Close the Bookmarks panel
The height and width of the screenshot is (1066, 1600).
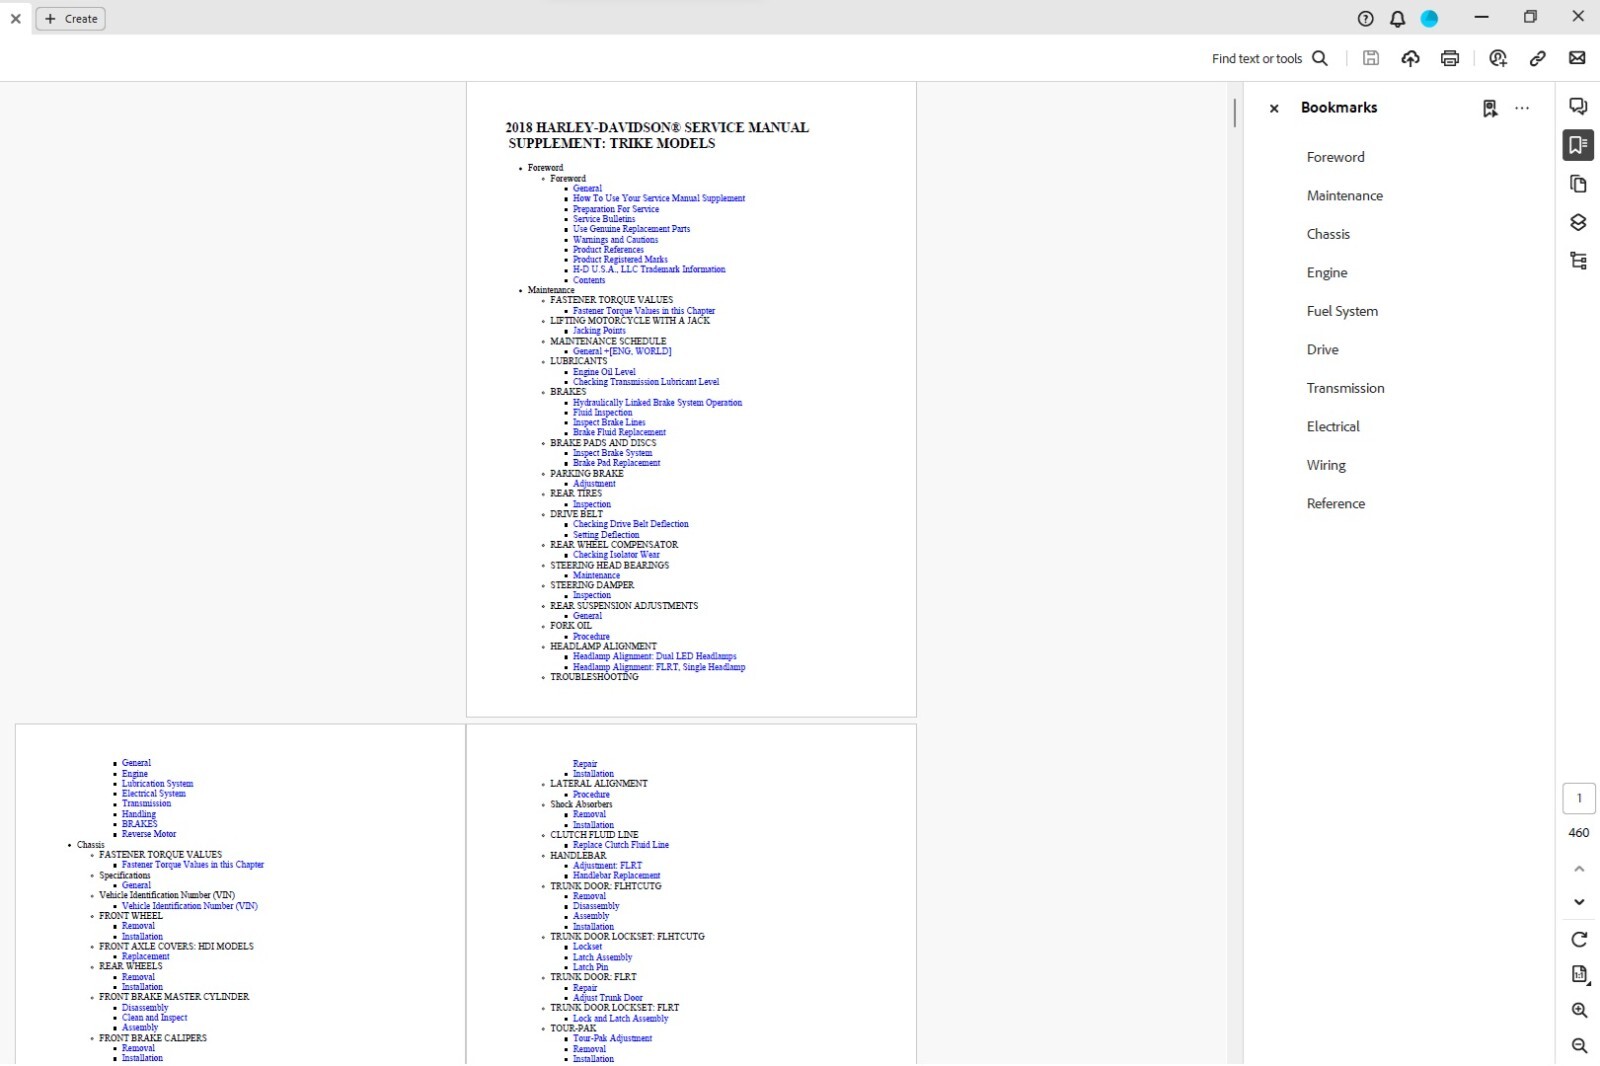1274,108
